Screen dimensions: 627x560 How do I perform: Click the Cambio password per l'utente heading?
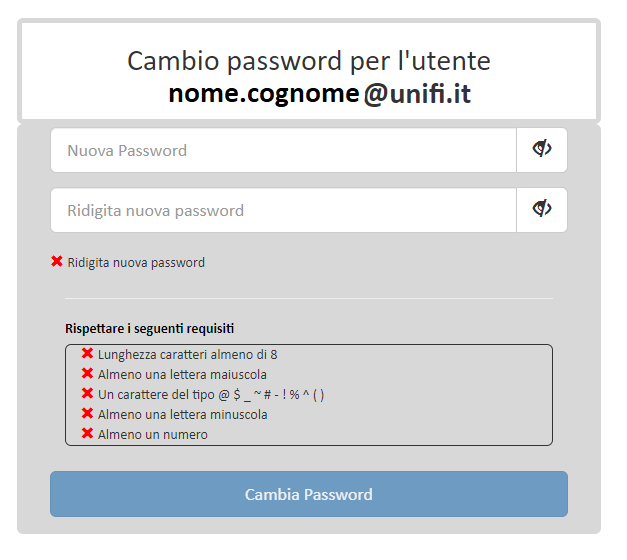pos(309,61)
